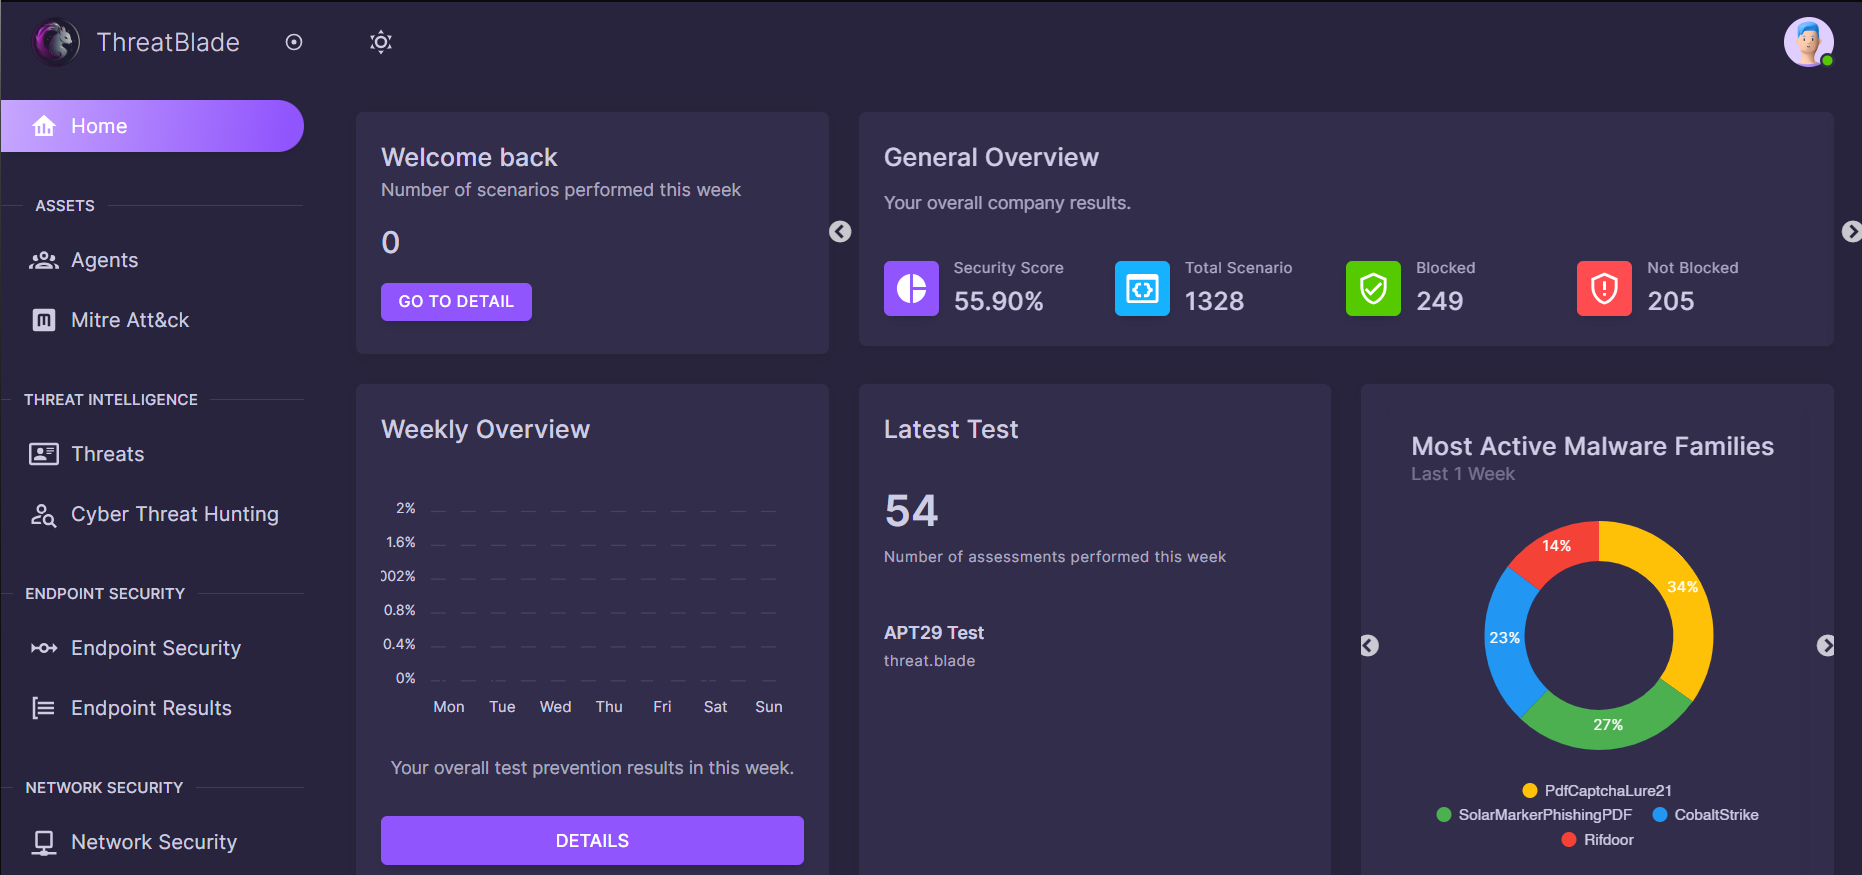Toggle the sidebar pin radio icon
The height and width of the screenshot is (875, 1862).
(294, 42)
